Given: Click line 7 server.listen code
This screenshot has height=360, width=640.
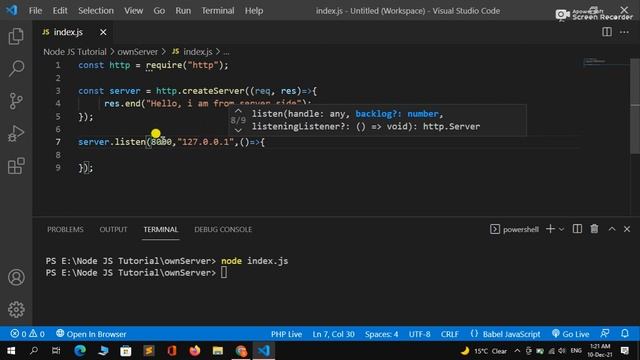Looking at the screenshot, I should point(171,142).
